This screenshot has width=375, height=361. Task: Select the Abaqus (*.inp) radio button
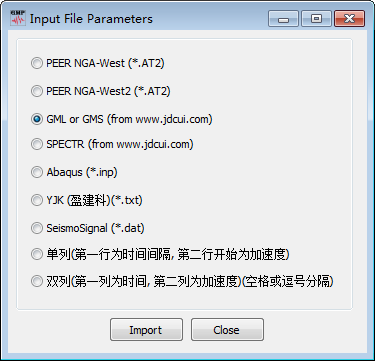coord(37,172)
